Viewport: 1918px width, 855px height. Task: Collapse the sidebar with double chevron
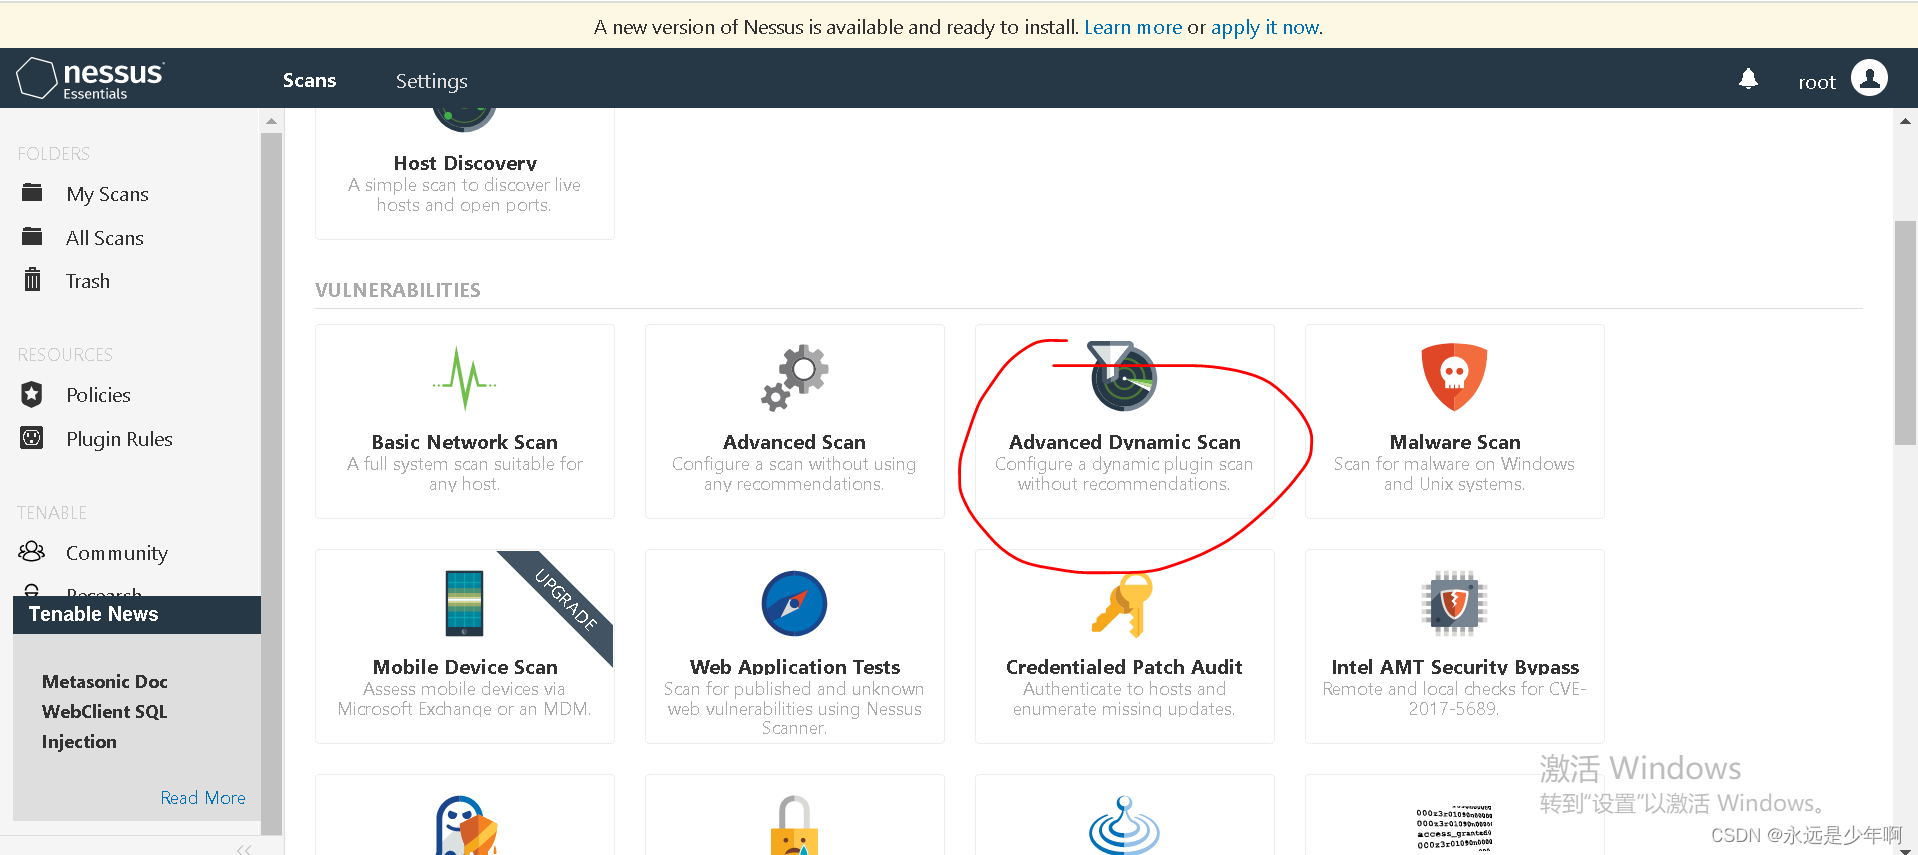point(244,849)
